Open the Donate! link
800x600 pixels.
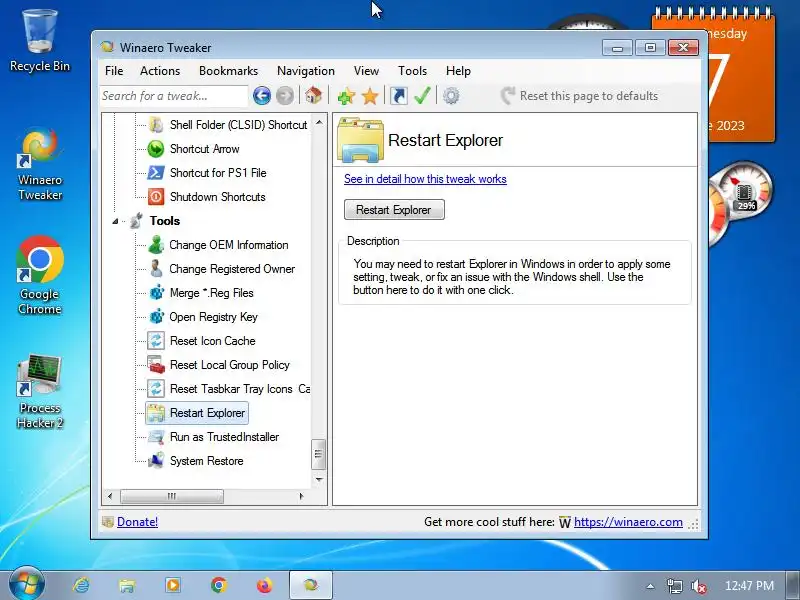click(x=137, y=521)
